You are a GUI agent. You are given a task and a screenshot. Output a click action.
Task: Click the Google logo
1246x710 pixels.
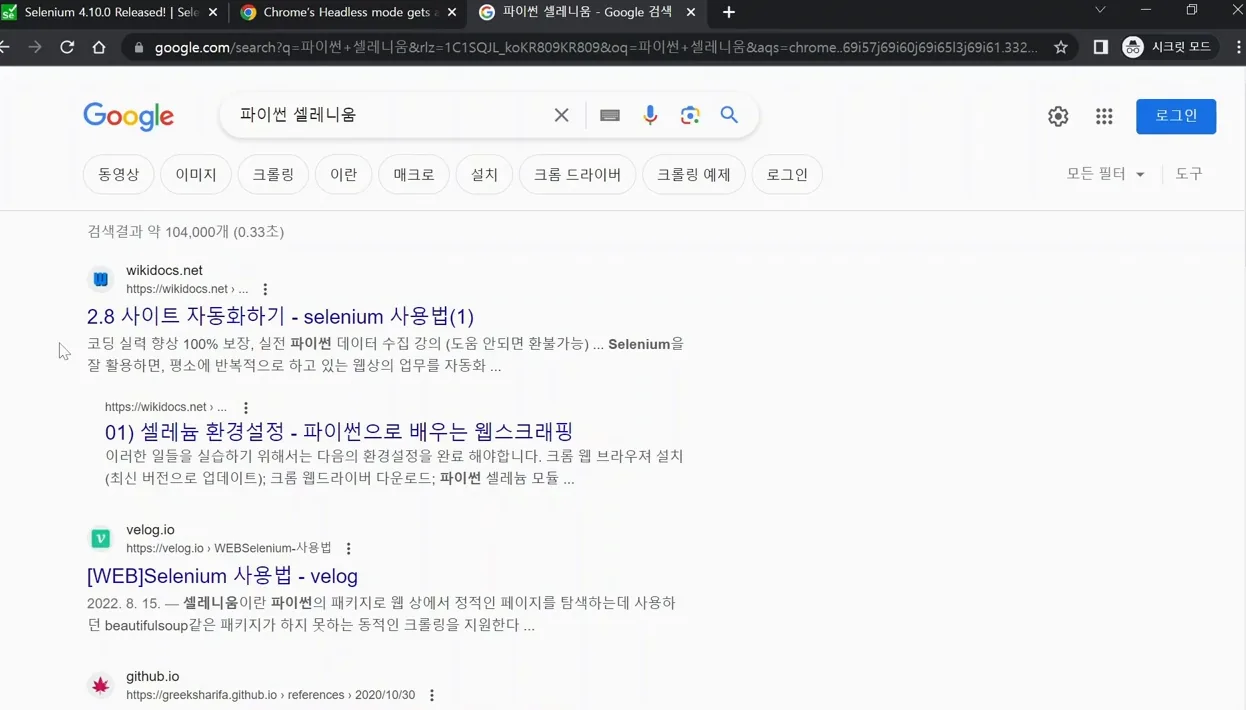pyautogui.click(x=128, y=116)
